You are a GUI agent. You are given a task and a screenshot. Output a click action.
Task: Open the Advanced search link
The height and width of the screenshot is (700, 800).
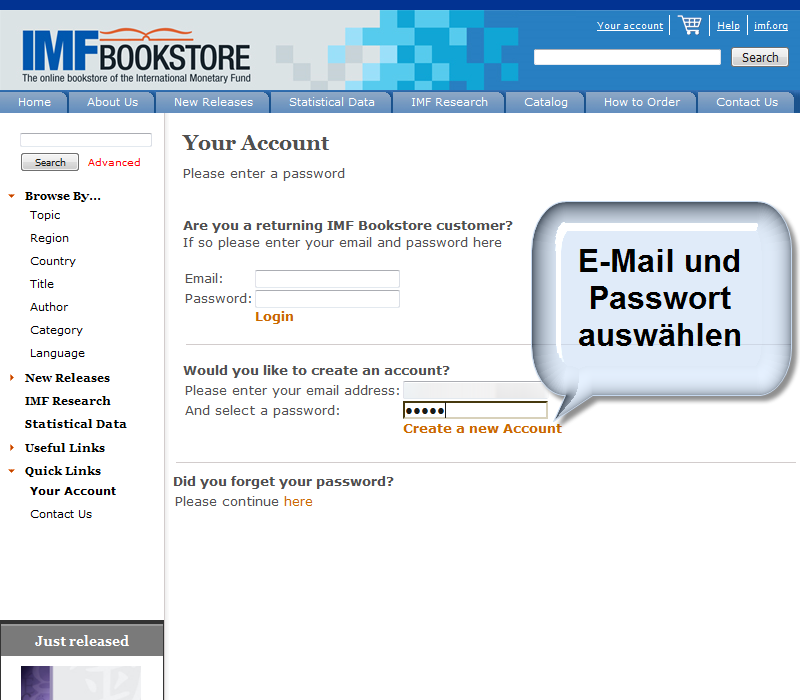114,162
